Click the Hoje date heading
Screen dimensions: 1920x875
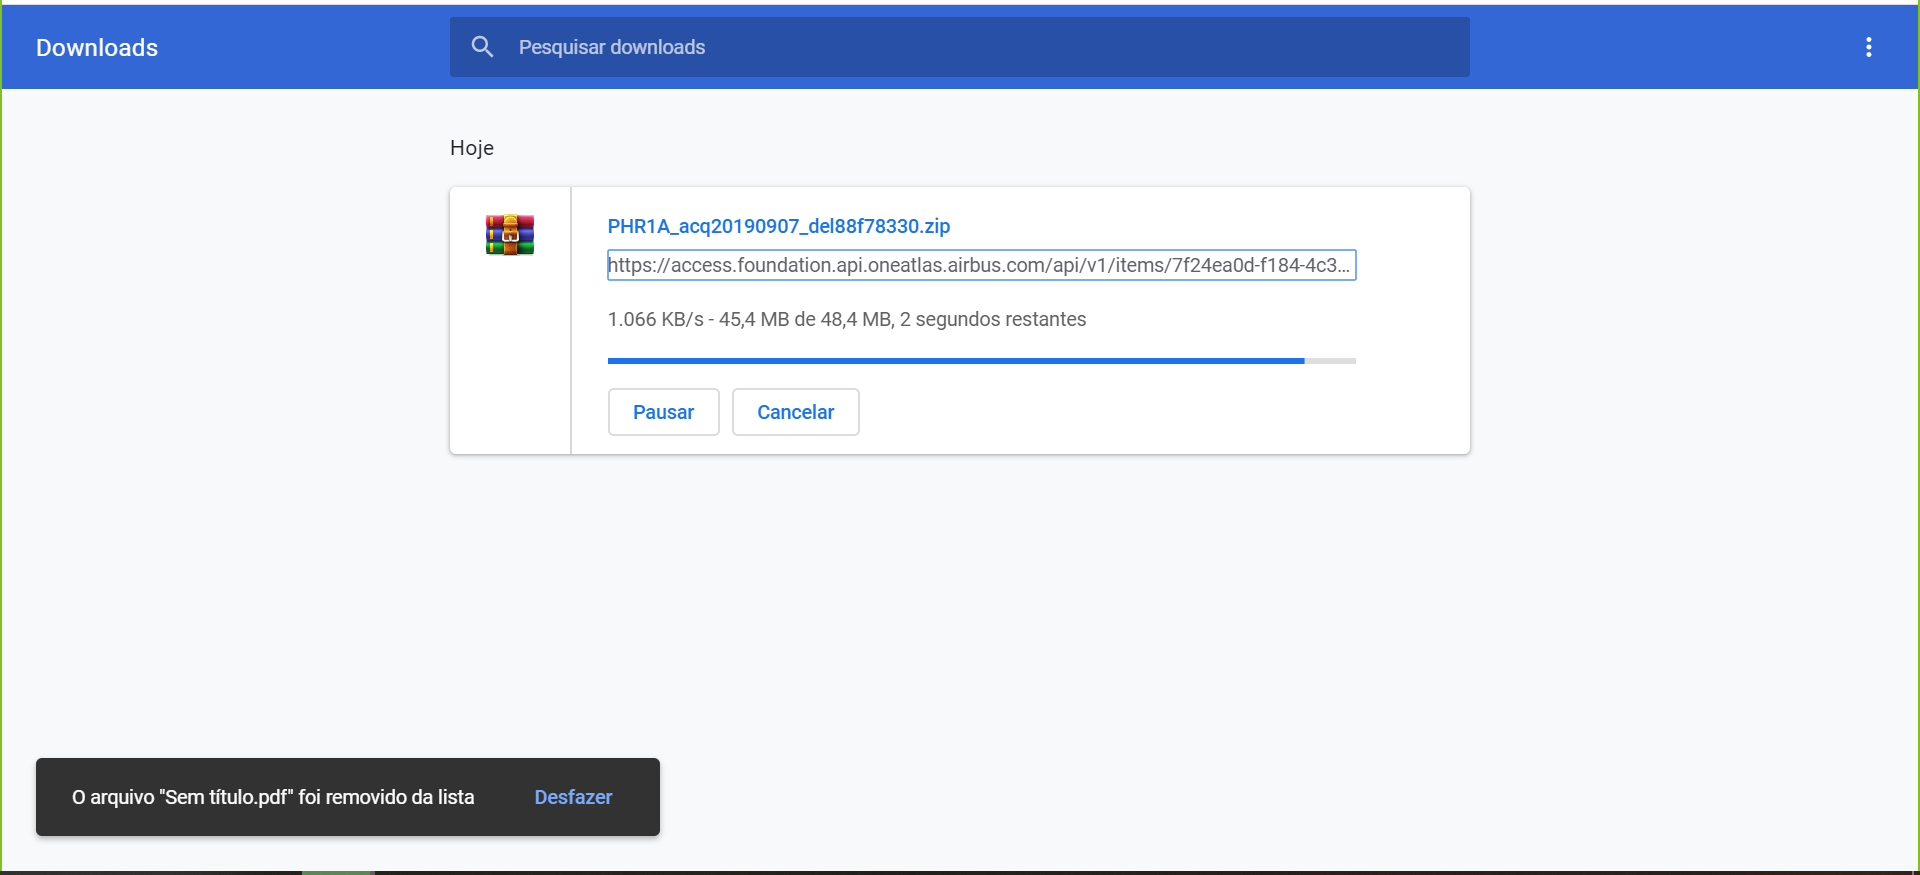pyautogui.click(x=472, y=148)
